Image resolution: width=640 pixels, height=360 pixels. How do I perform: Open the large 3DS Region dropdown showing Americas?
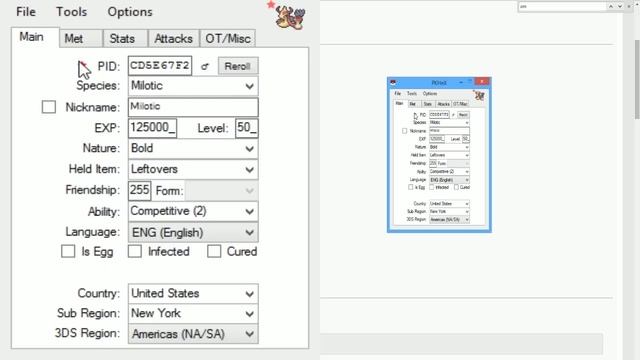click(193, 334)
